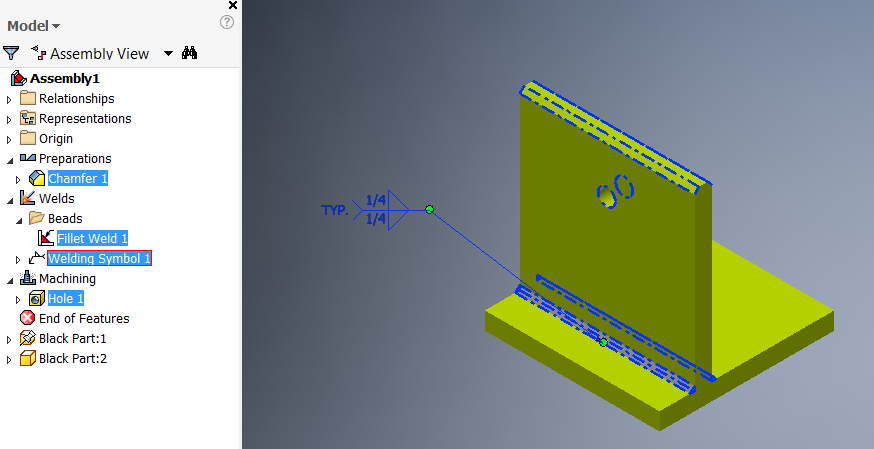Viewport: 874px width, 449px height.
Task: Click the Fillet Weld 1 icon
Action: coord(46,238)
